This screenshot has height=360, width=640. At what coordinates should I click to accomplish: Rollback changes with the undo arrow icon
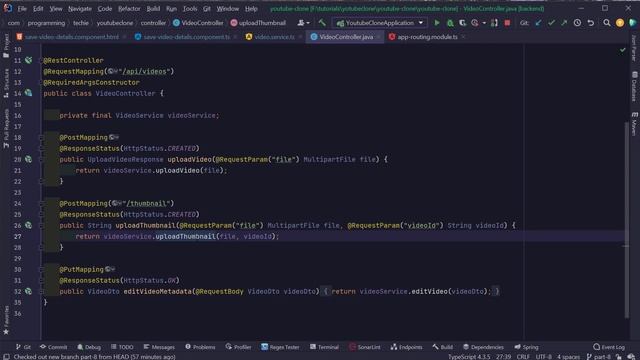point(591,23)
